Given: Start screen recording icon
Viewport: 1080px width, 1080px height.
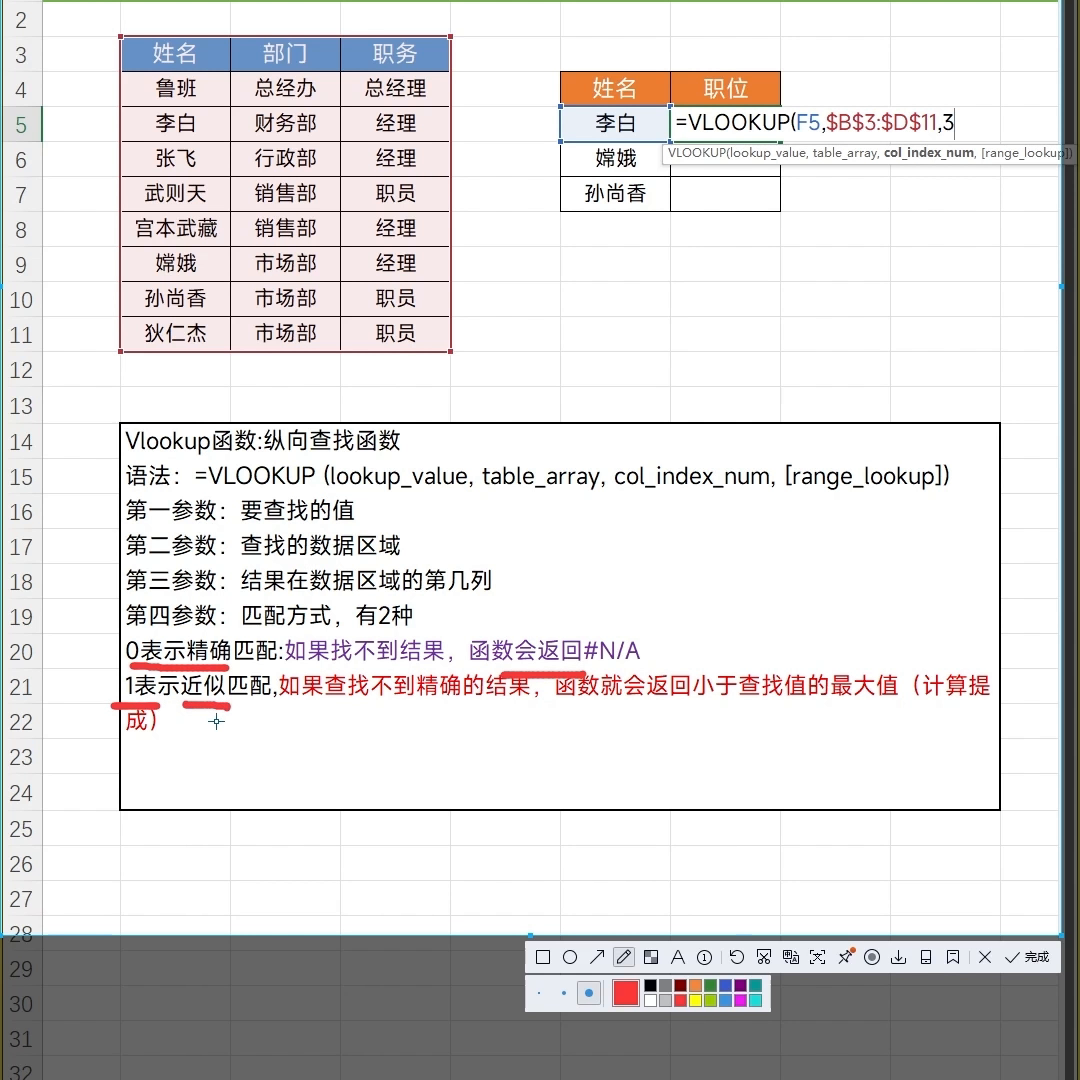Looking at the screenshot, I should (872, 957).
